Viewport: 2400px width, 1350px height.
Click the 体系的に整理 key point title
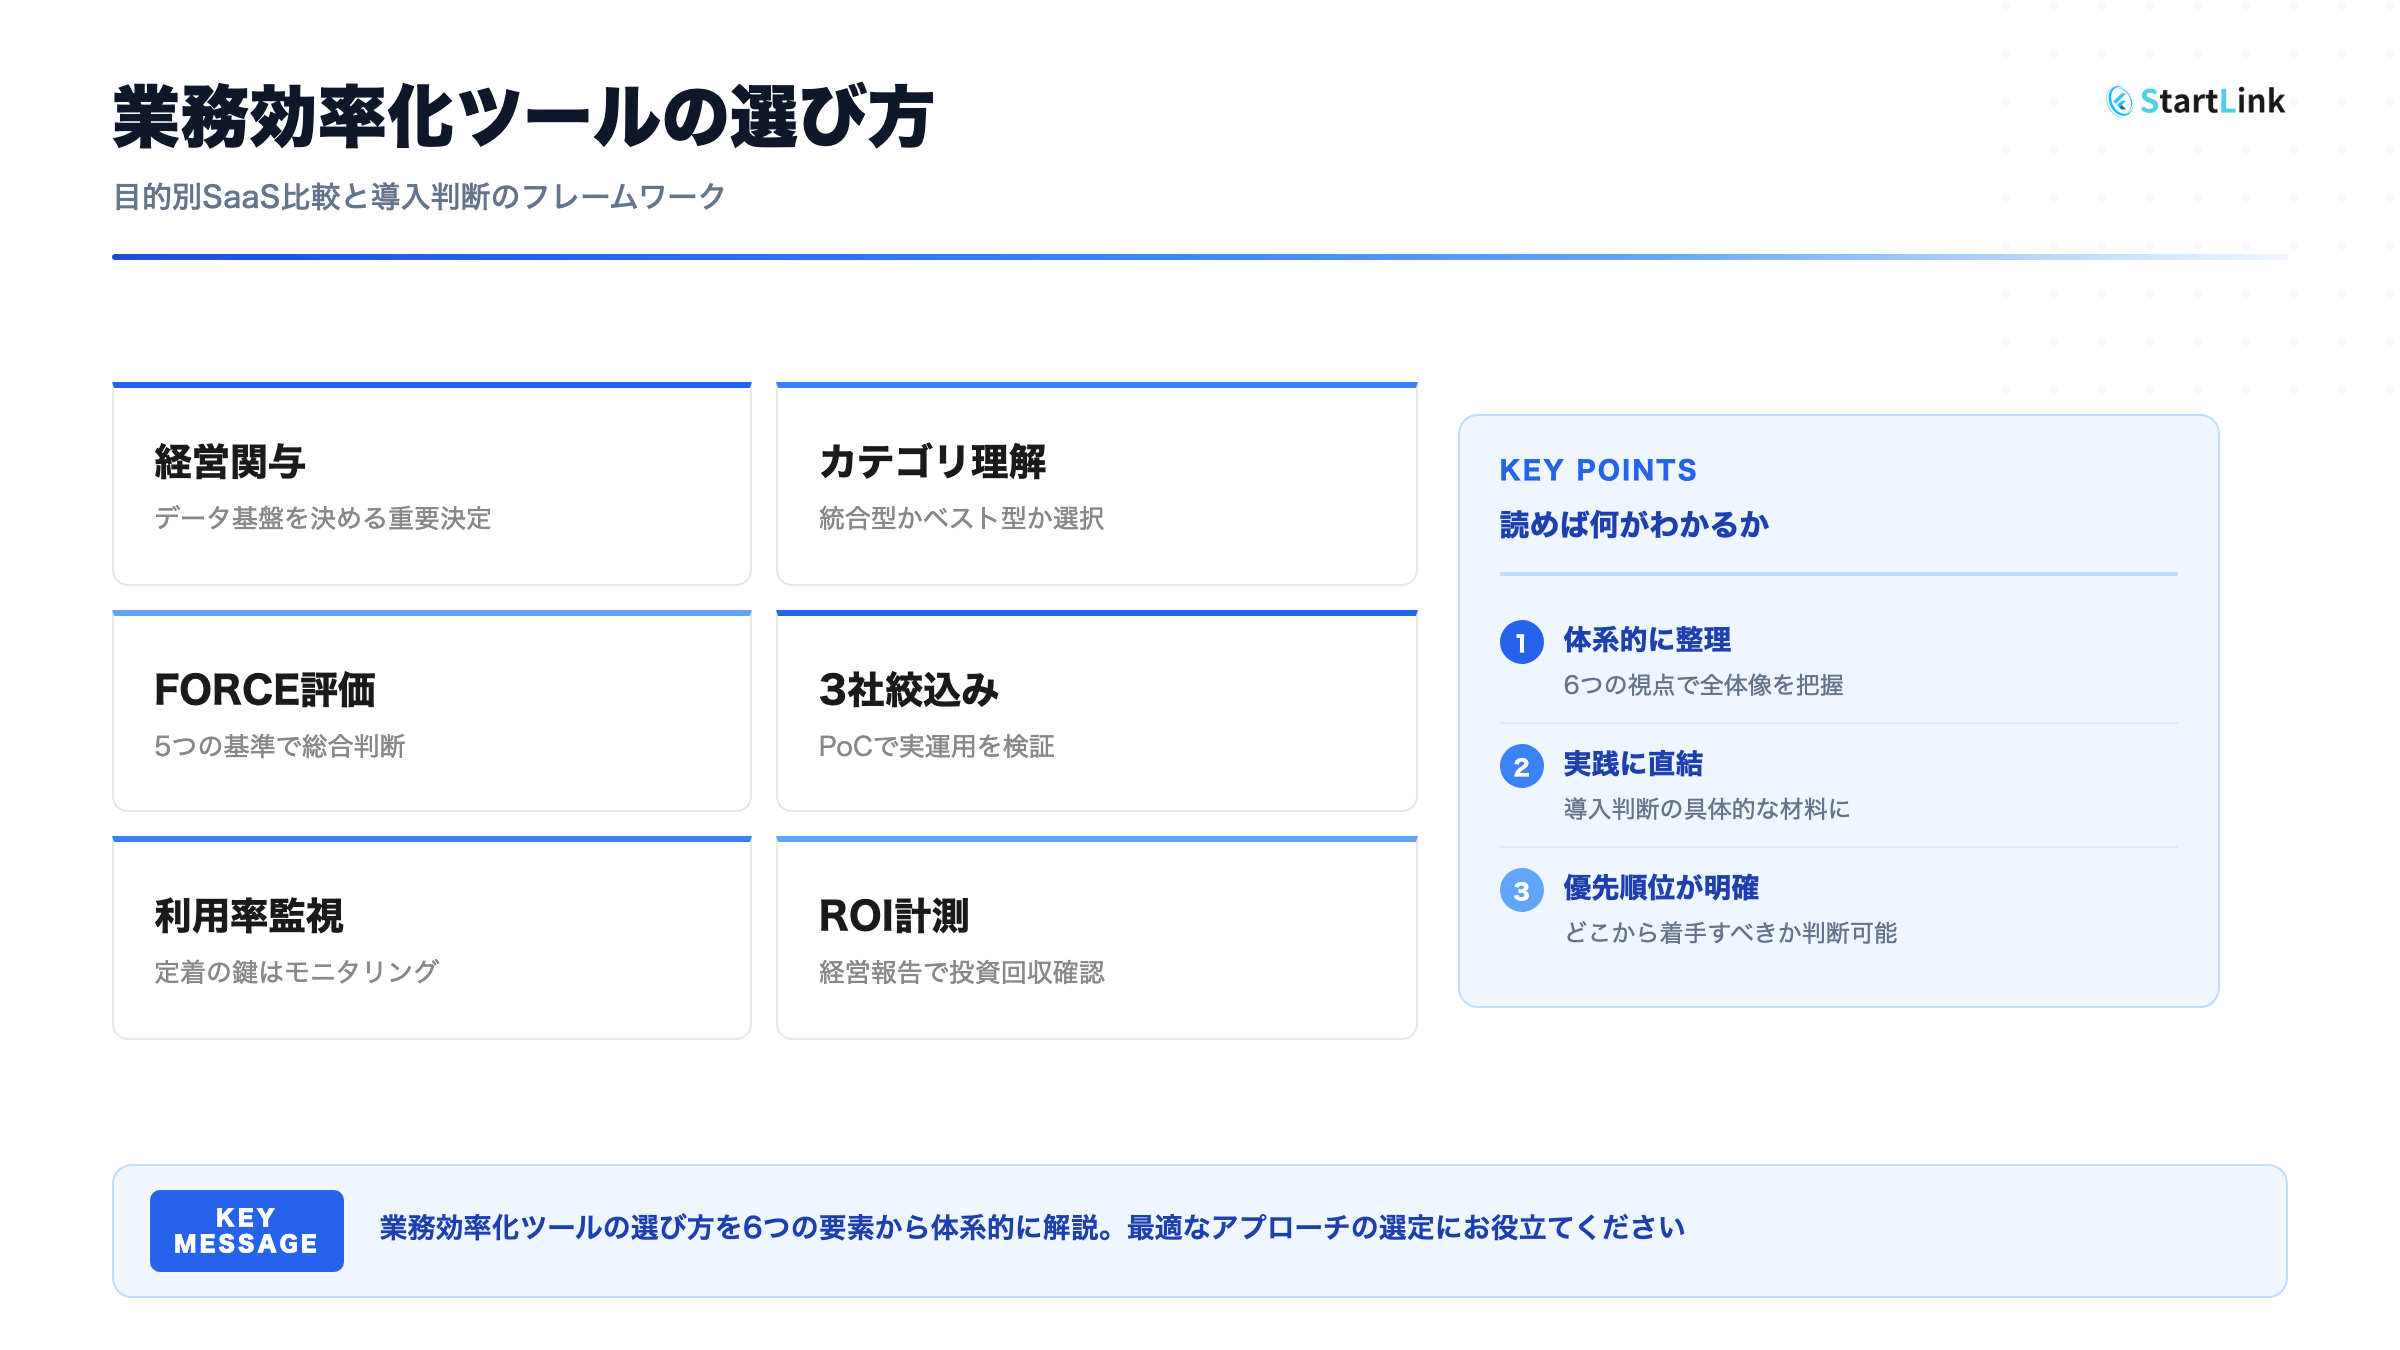click(1646, 639)
